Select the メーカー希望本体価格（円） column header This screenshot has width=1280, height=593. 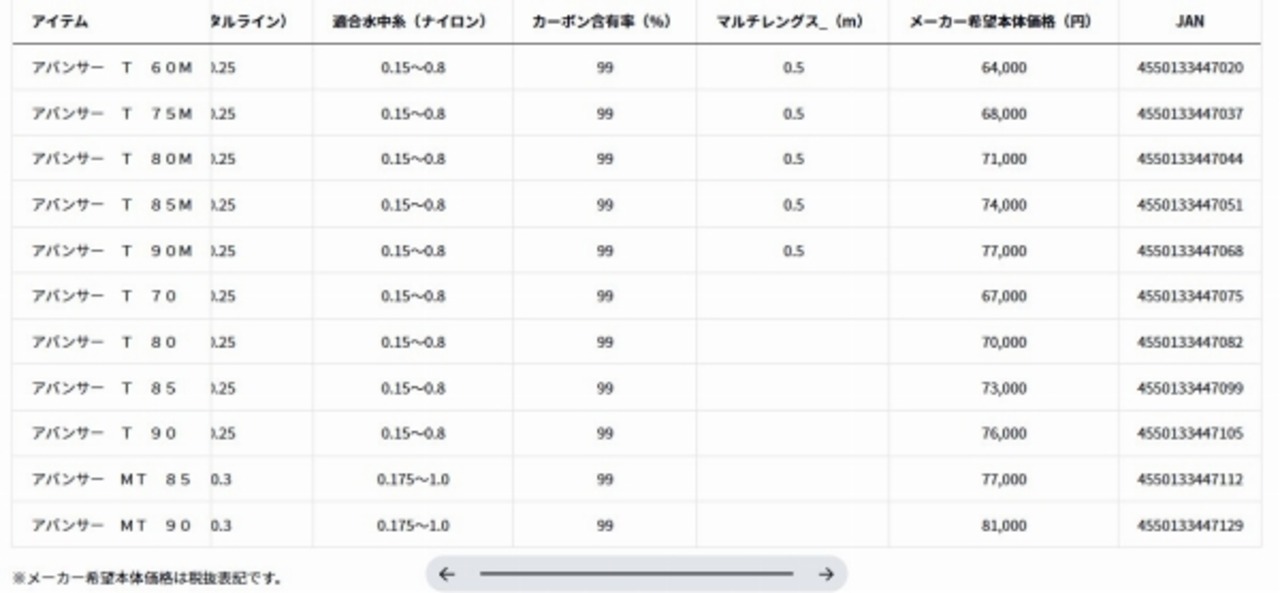[x=1003, y=21]
